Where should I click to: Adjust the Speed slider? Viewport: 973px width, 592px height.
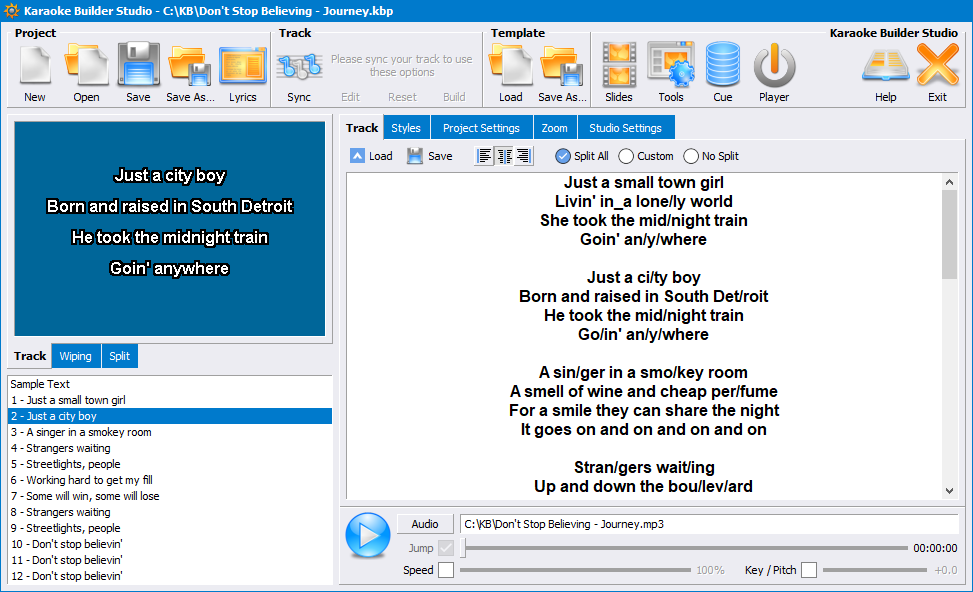click(x=575, y=570)
